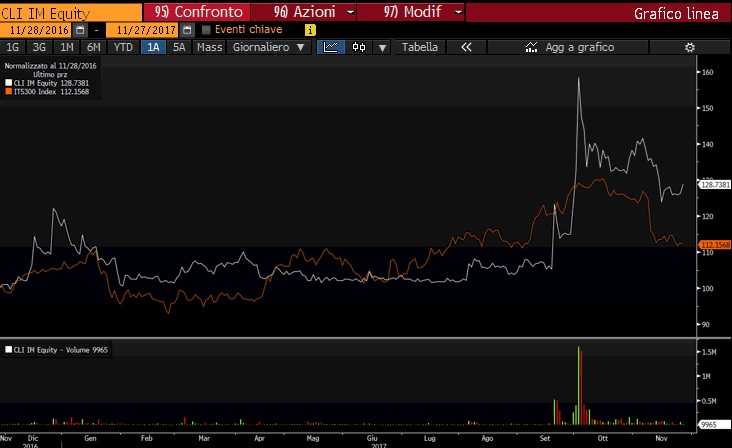This screenshot has width=732, height=448.
Task: Click CLI IM Equity 128.7381 legend entry
Action: pyautogui.click(x=47, y=83)
